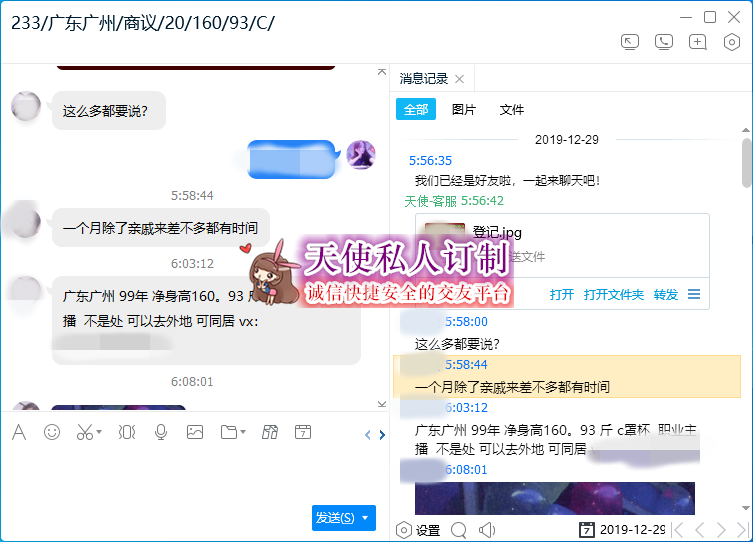The height and width of the screenshot is (542, 753).
Task: Start a voice call with phone icon
Action: click(x=664, y=42)
